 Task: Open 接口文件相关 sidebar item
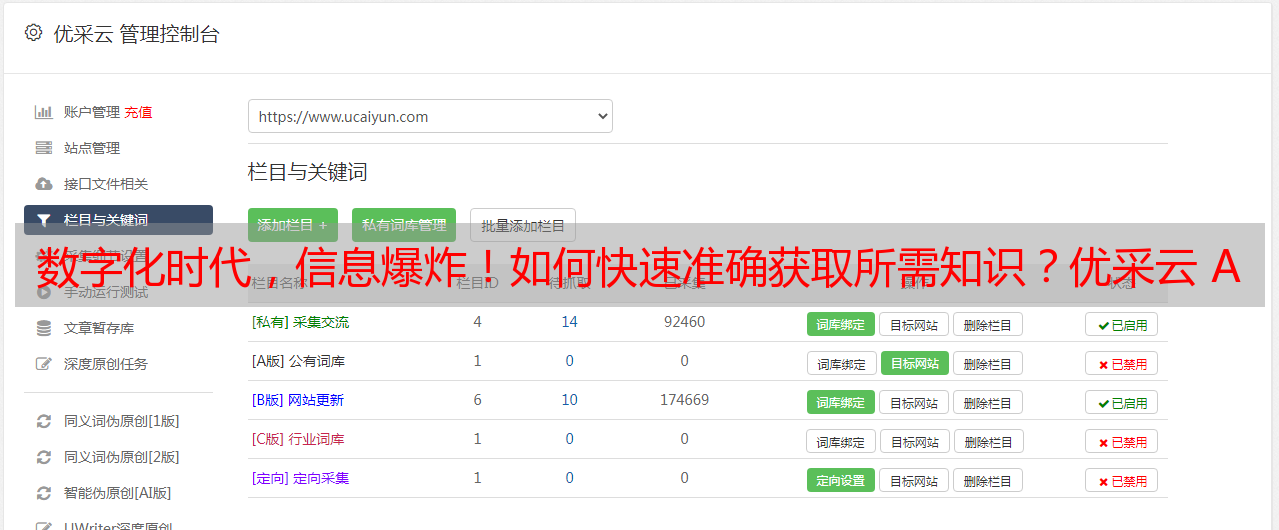[106, 184]
